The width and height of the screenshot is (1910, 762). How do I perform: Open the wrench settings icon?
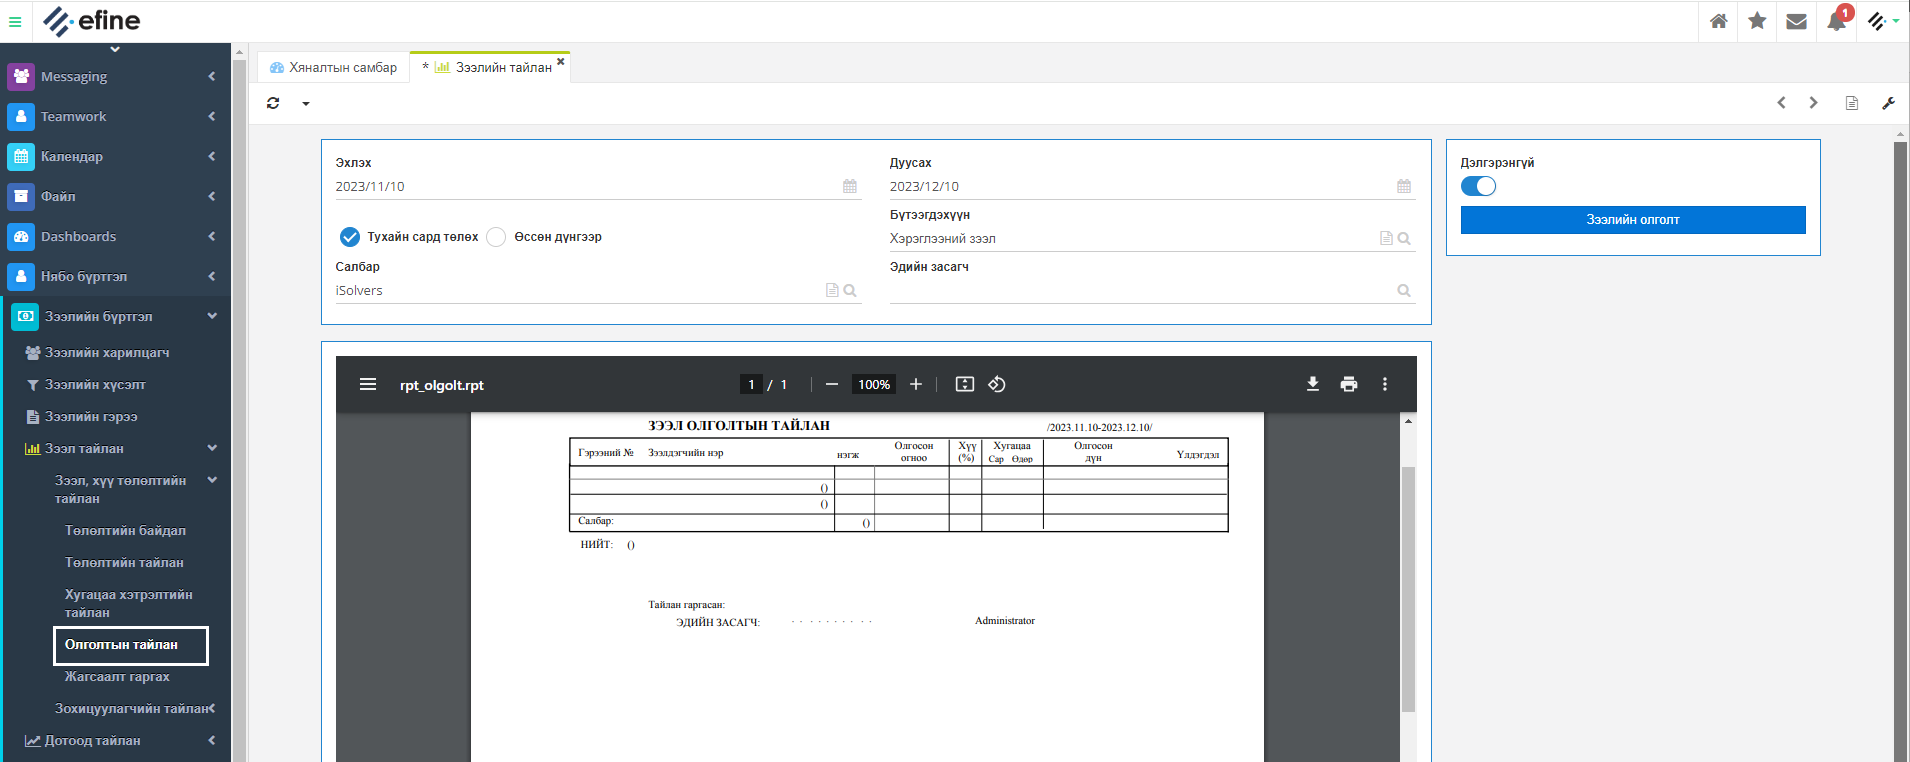coord(1888,103)
